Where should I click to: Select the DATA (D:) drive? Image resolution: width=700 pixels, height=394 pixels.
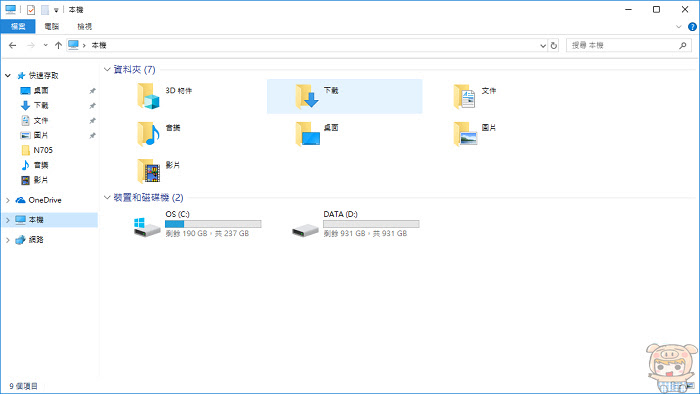pyautogui.click(x=355, y=224)
